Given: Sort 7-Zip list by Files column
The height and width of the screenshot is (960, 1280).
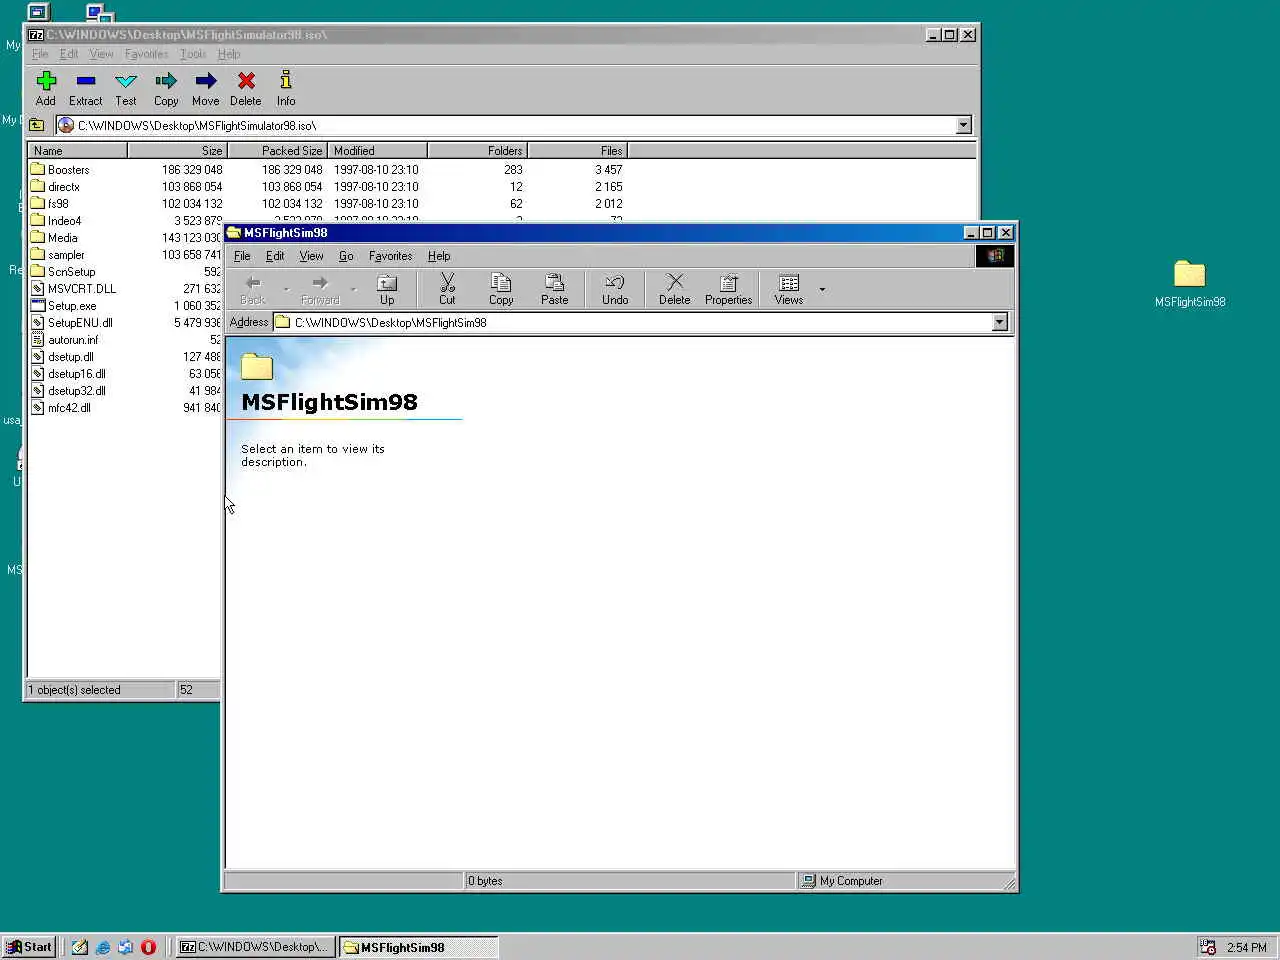Looking at the screenshot, I should (x=578, y=151).
